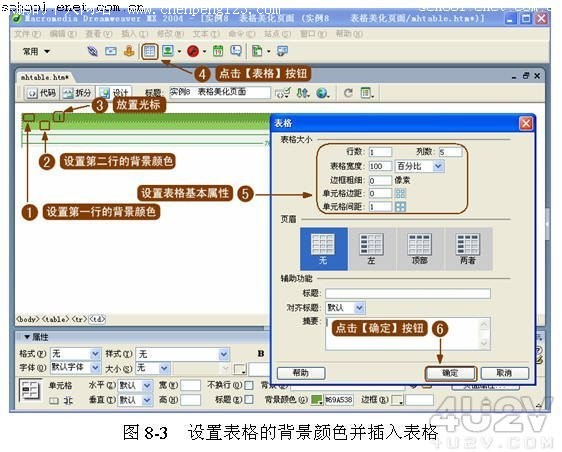
Task: Click the 取消 button in 表格 dialog
Action: click(504, 373)
